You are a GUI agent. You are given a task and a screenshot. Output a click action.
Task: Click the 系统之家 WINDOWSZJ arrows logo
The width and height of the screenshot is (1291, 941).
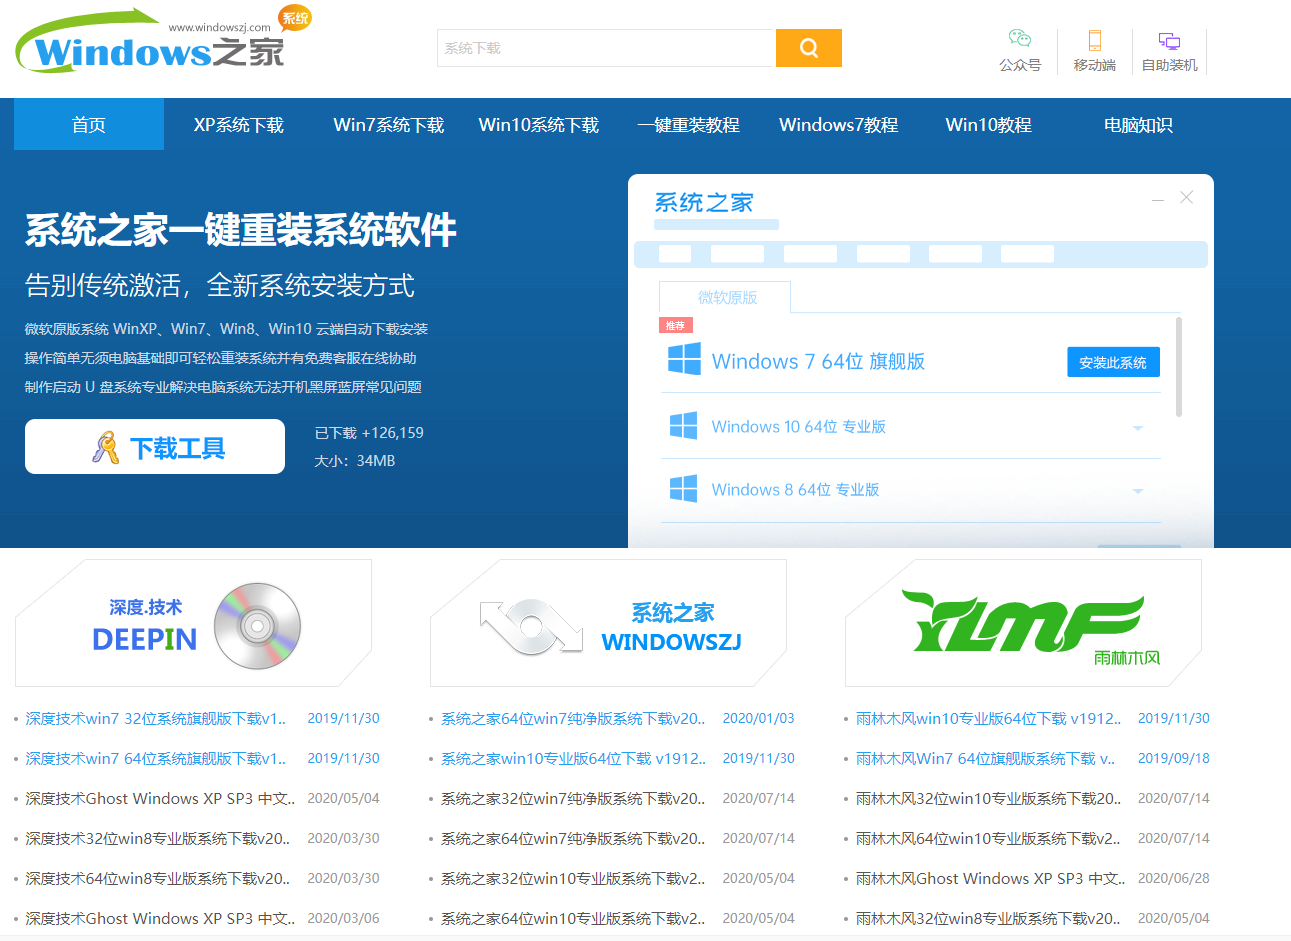531,627
